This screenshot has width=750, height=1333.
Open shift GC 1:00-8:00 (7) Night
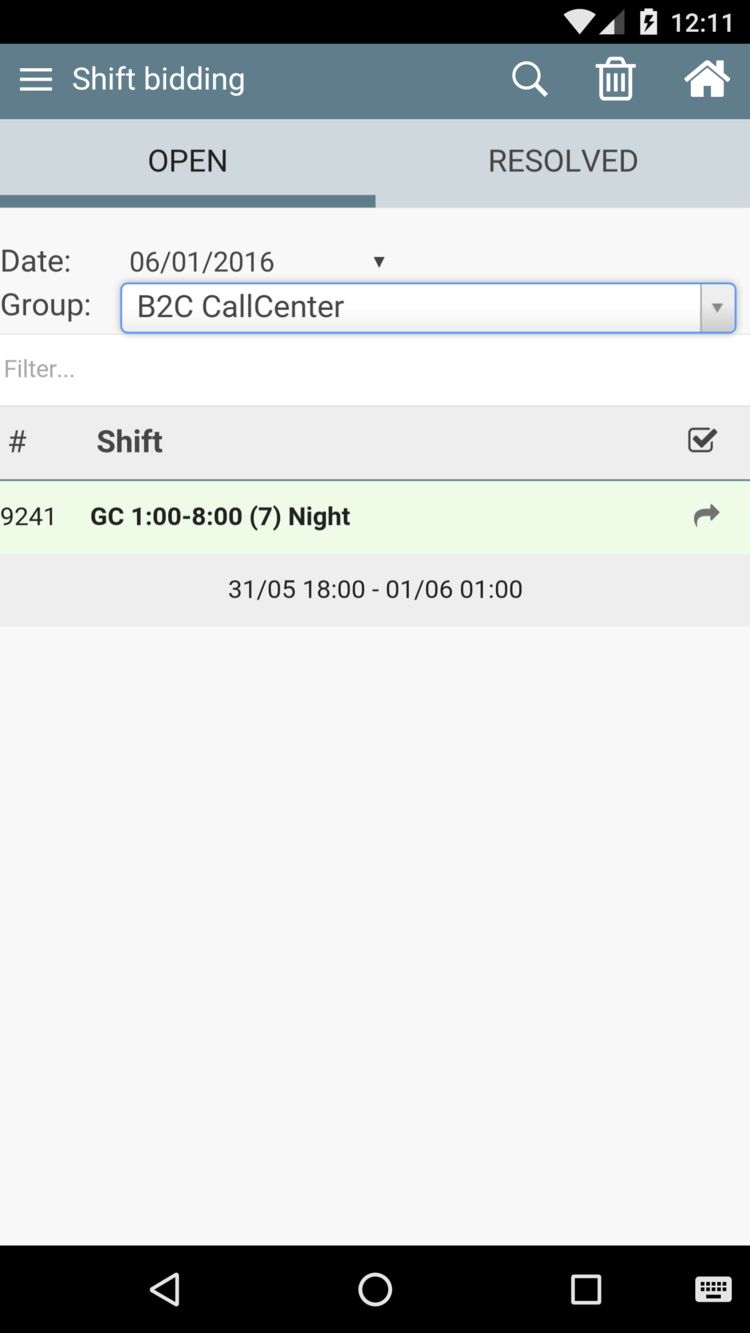pos(220,517)
